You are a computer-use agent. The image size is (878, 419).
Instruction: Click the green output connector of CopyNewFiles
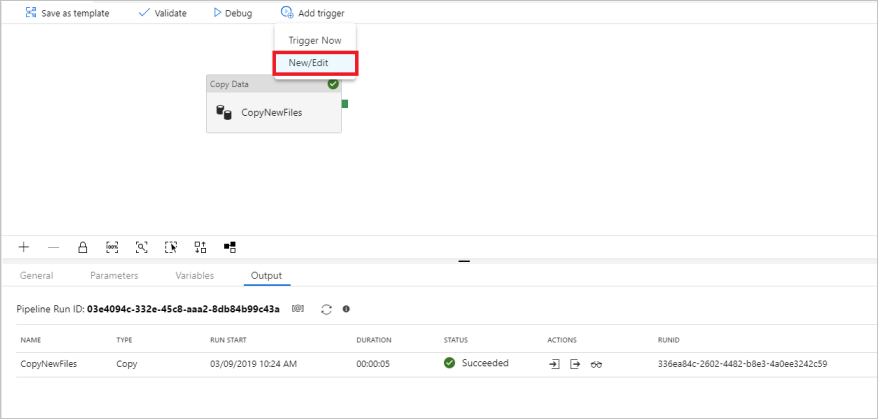[x=345, y=104]
